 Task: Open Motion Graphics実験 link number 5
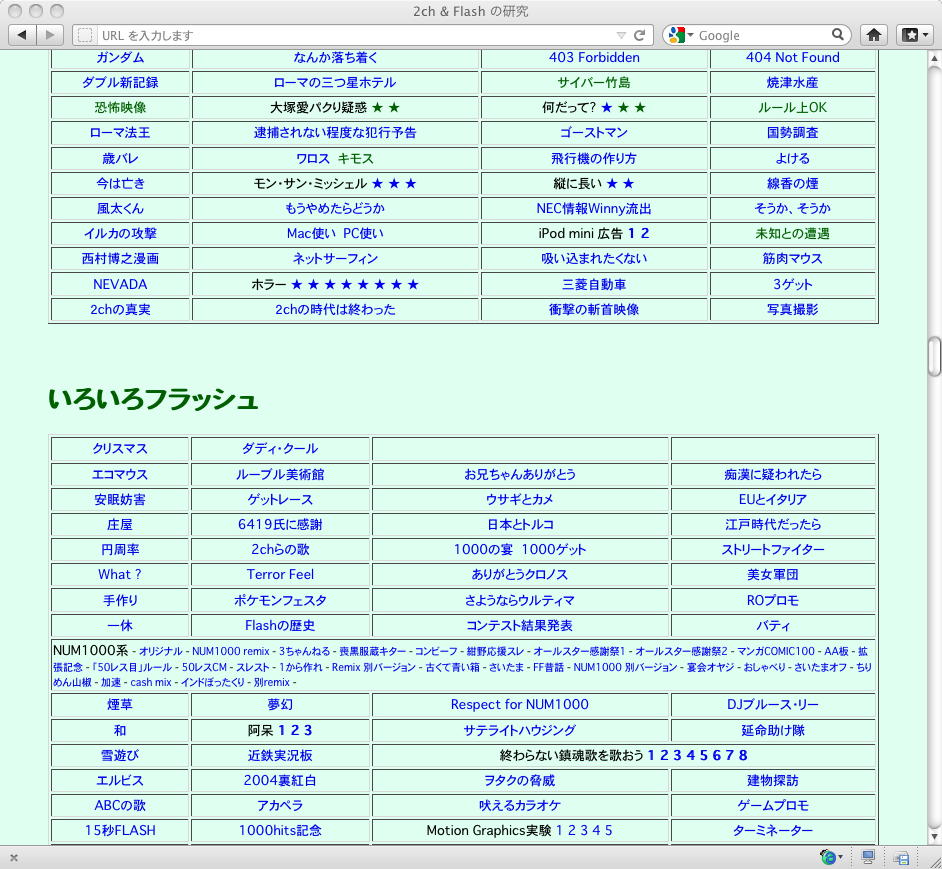pos(609,831)
